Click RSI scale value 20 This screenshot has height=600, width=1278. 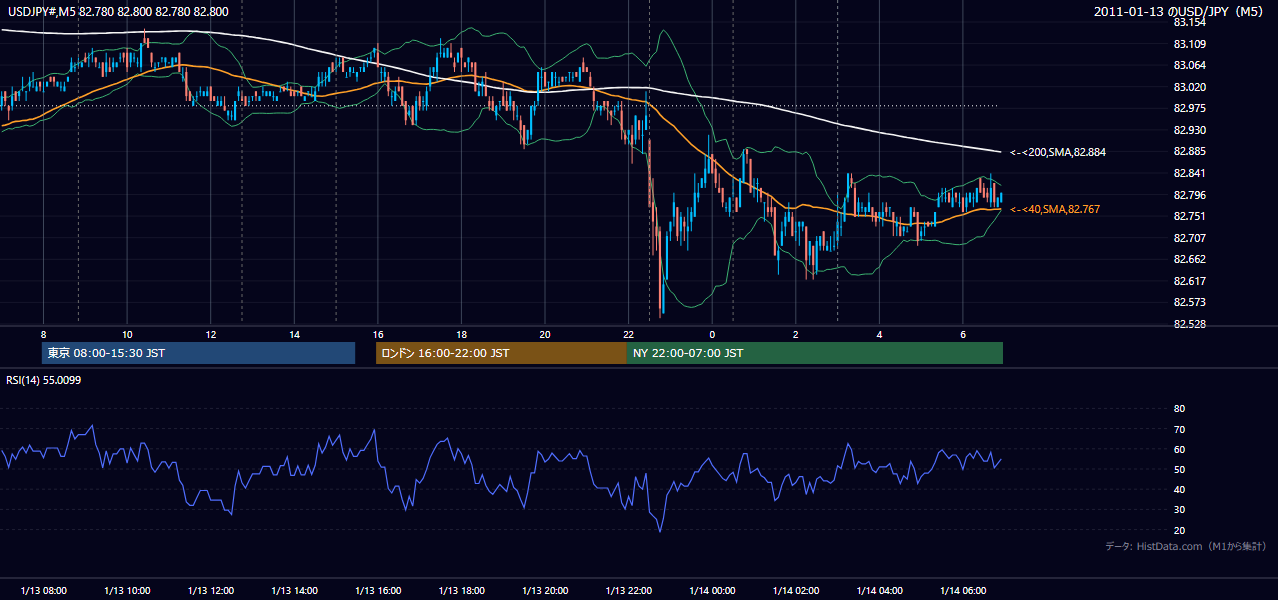[1179, 530]
